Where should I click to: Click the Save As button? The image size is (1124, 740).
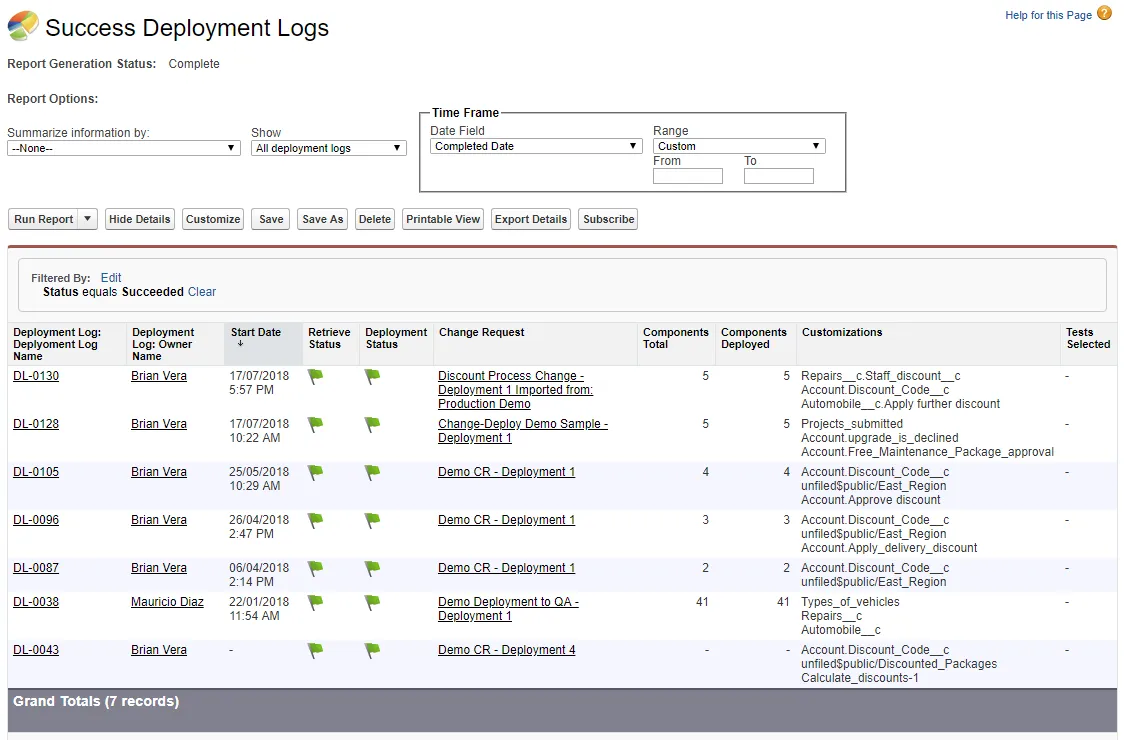[323, 219]
